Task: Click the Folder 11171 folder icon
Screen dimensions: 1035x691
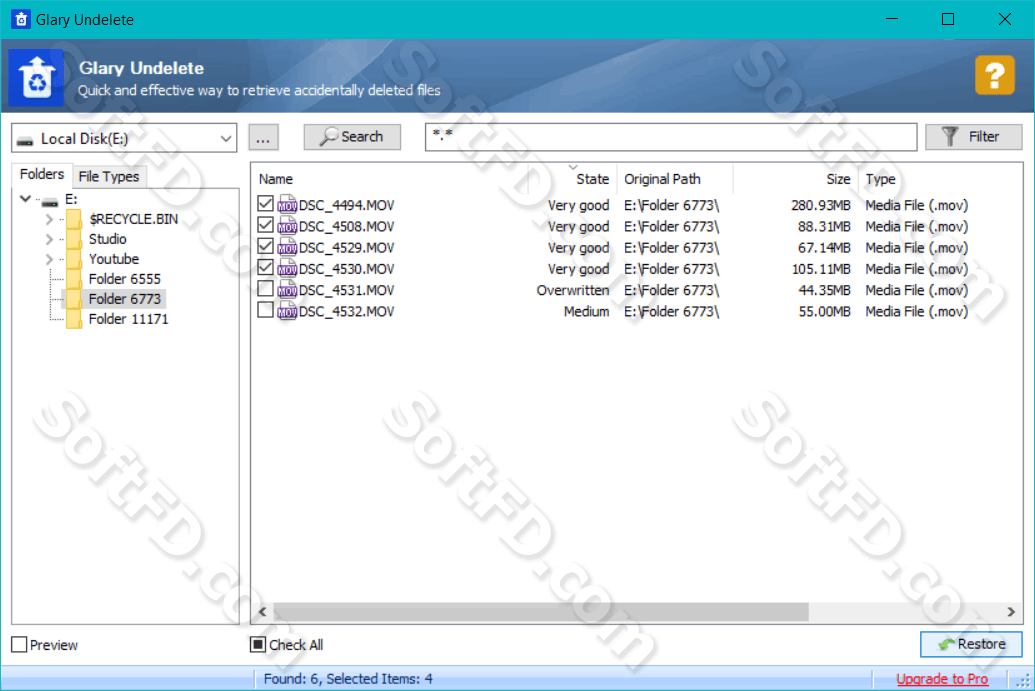Action: pos(74,319)
